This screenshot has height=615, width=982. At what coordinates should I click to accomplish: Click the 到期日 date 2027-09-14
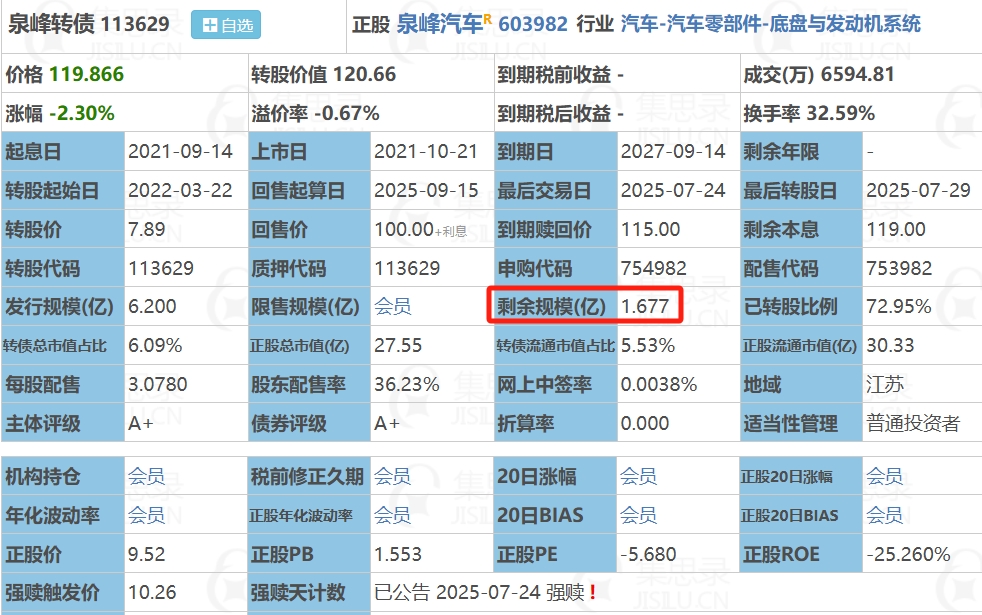point(673,152)
